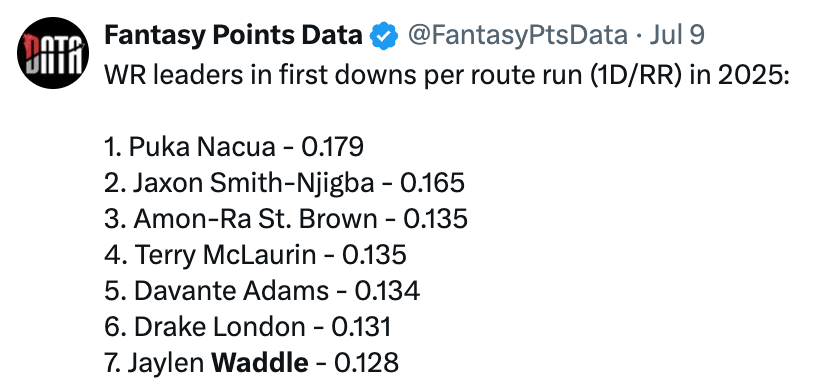Click the word Data in the avatar logo
This screenshot has height=388, width=824.
[53, 54]
